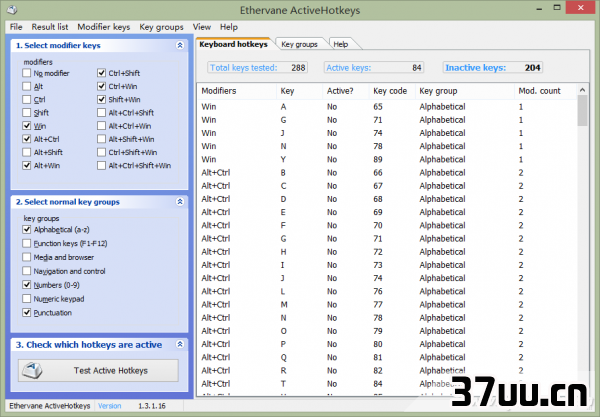Screen dimensions: 600x417
Task: Uncheck the Win modifier checkbox
Action: tap(26, 126)
